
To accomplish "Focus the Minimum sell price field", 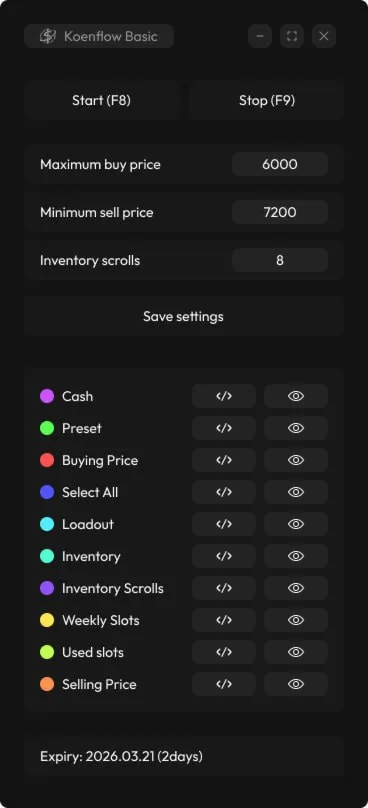I will pyautogui.click(x=280, y=212).
